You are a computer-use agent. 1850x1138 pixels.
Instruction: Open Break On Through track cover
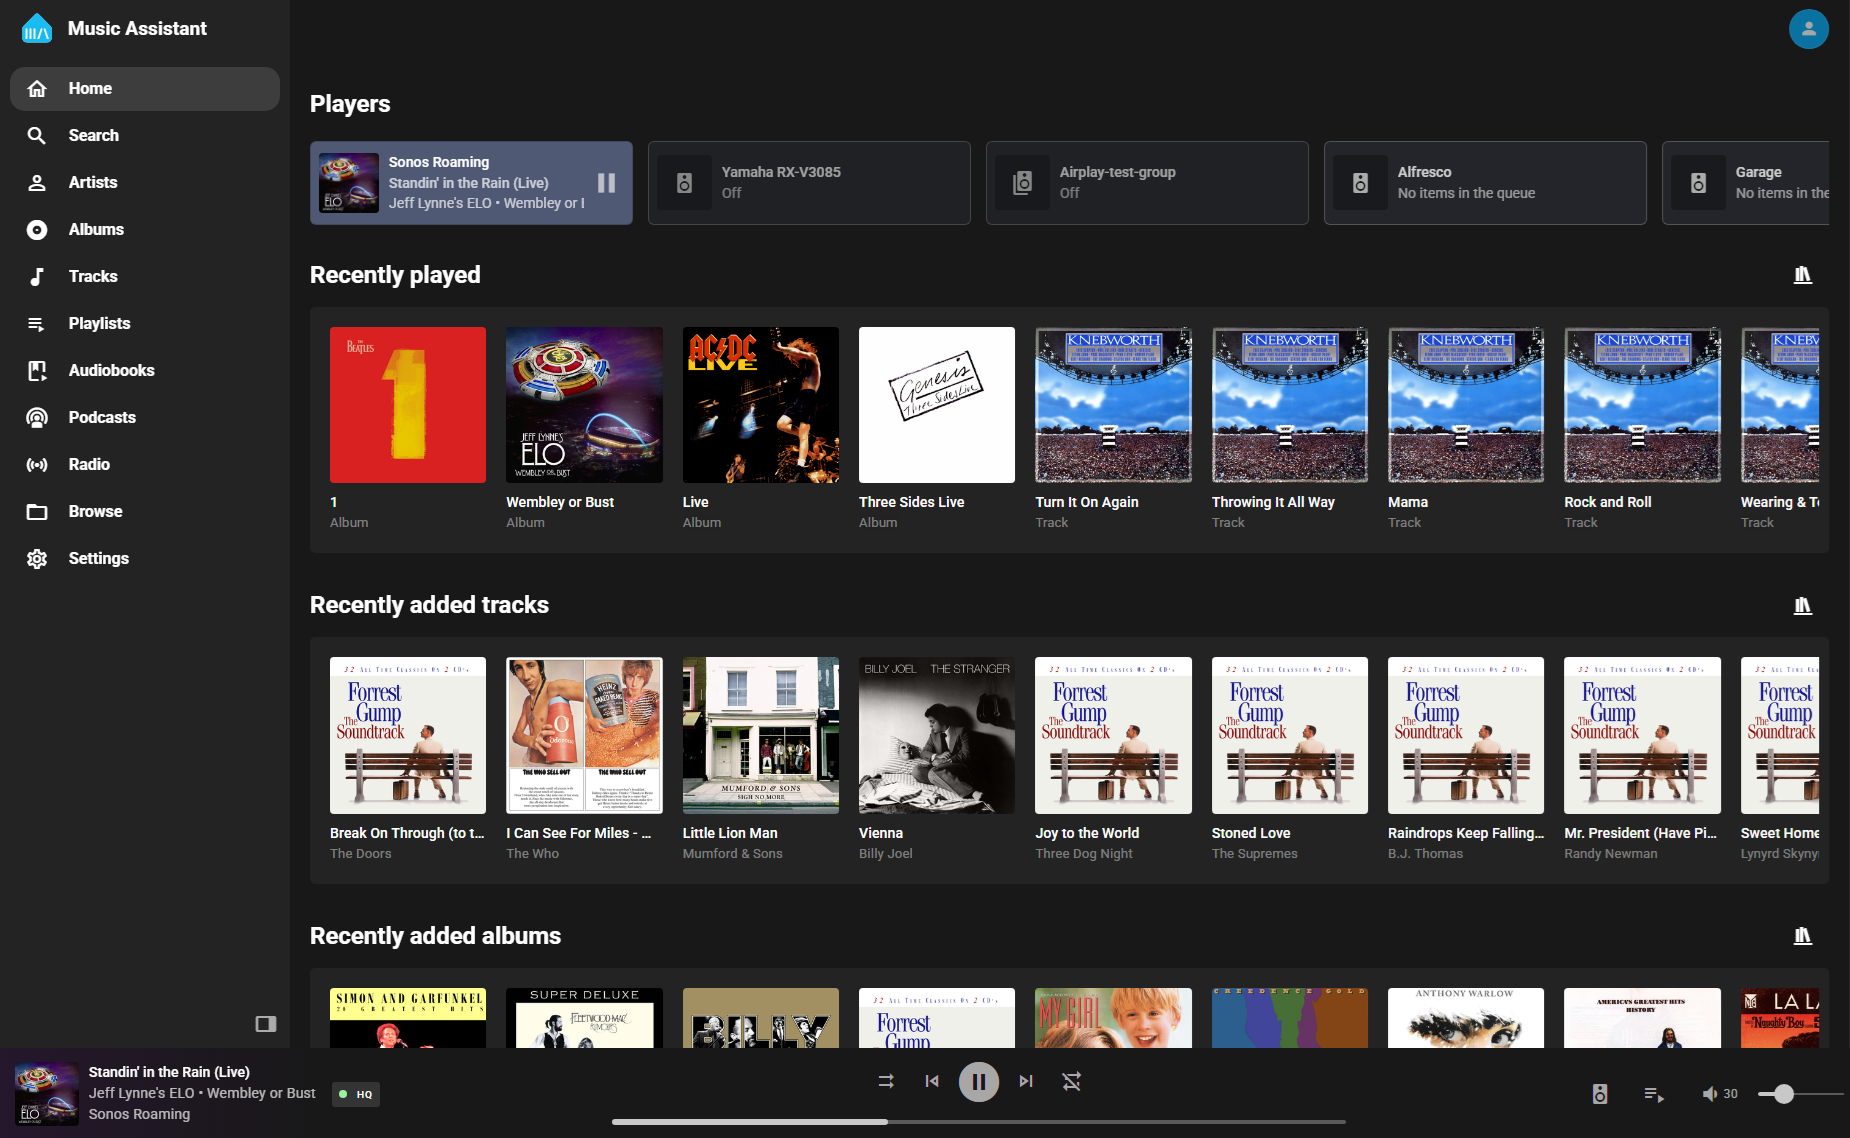408,735
